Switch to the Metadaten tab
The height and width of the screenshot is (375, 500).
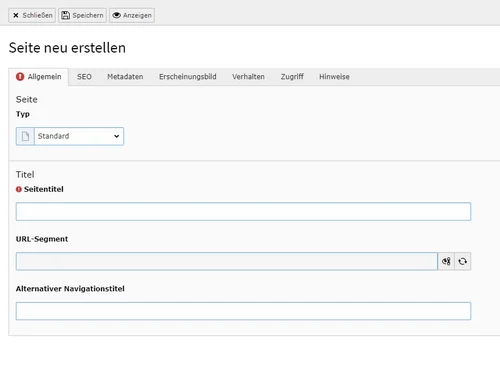pos(125,77)
